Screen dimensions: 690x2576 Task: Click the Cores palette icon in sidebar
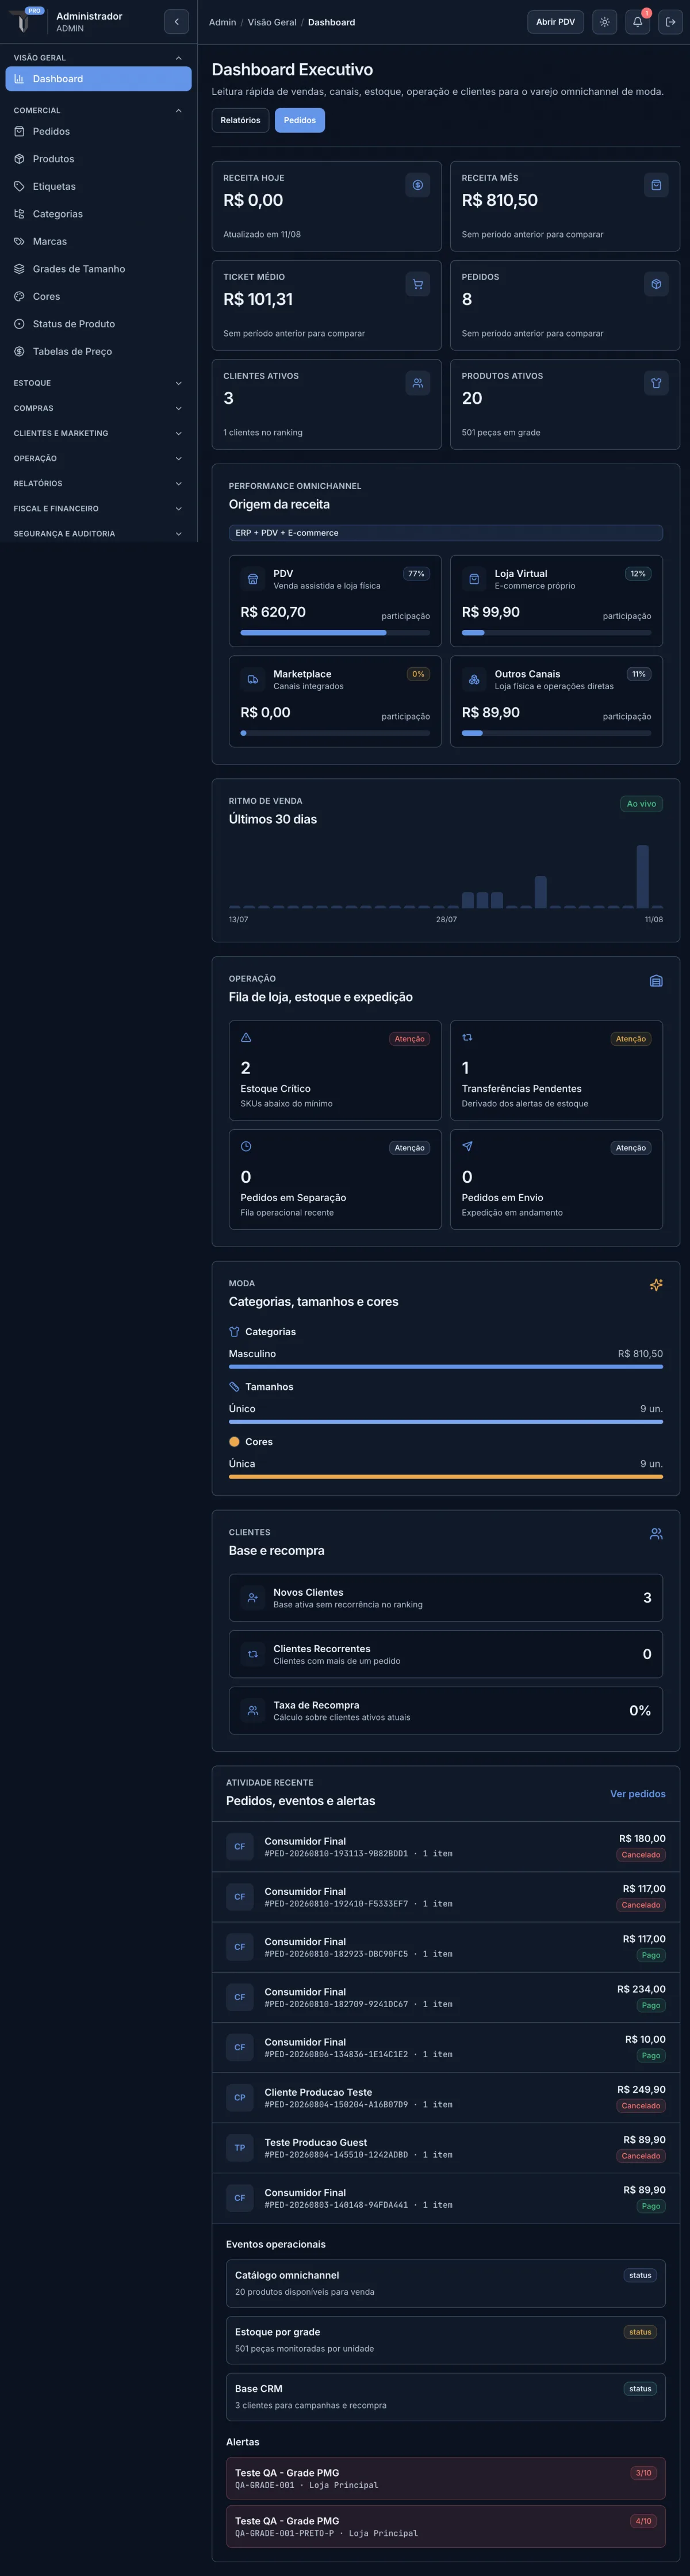tap(19, 296)
